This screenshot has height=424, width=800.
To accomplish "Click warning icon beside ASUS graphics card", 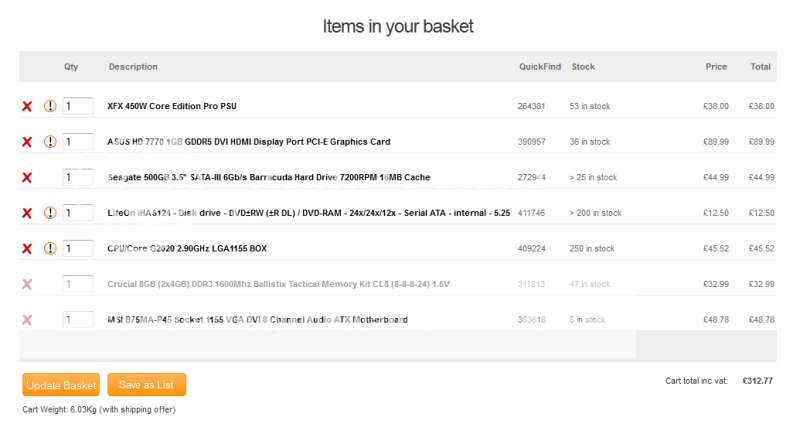I will pos(50,142).
